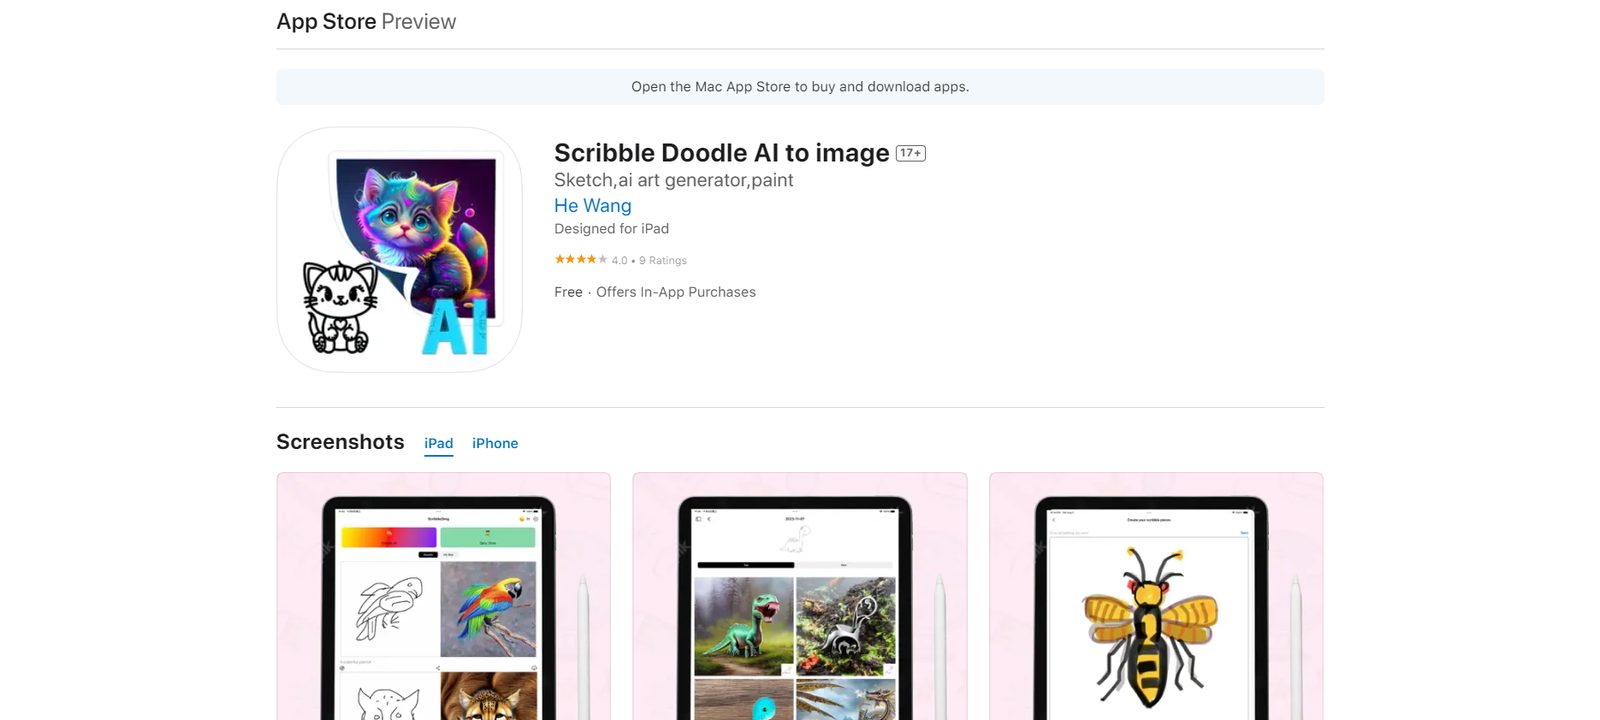Screen dimensions: 1600x720
Task: Click the Offers In-App Purchases text
Action: click(676, 292)
